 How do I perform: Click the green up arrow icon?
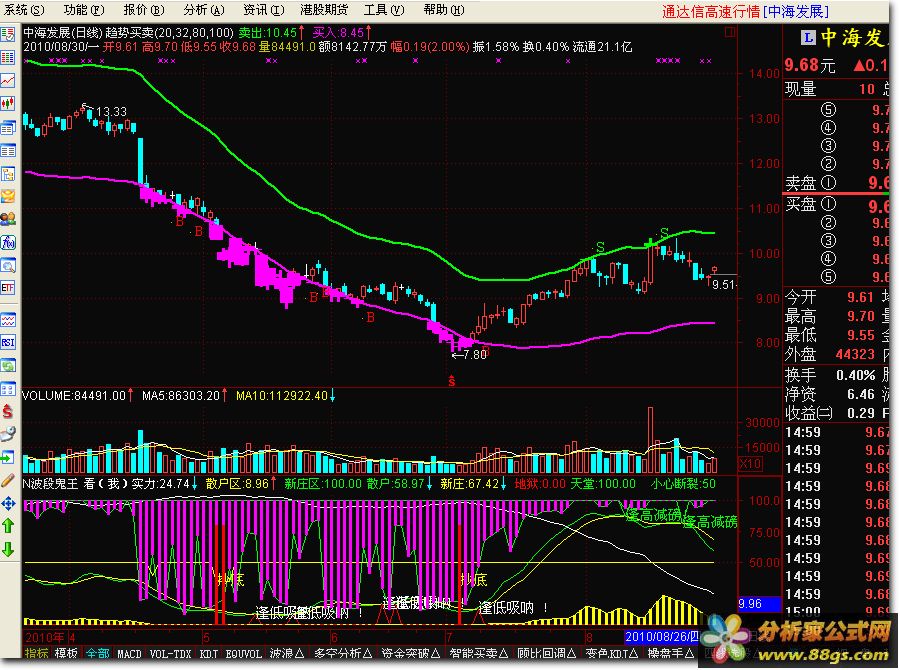click(8, 525)
